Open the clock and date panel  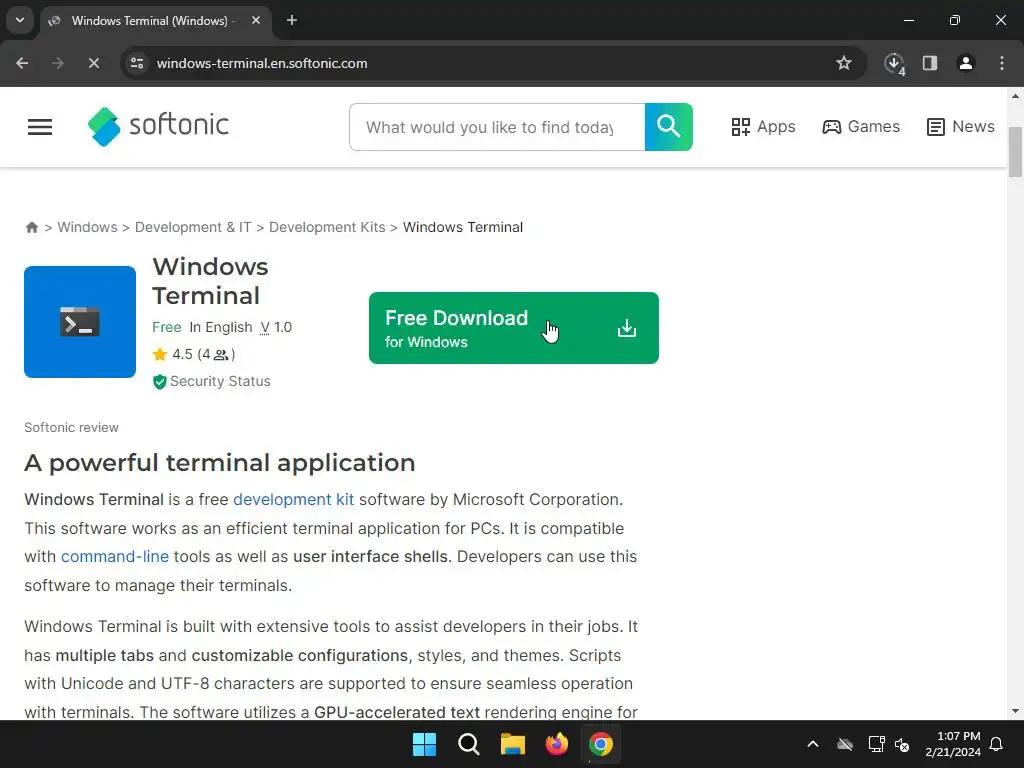coord(953,744)
